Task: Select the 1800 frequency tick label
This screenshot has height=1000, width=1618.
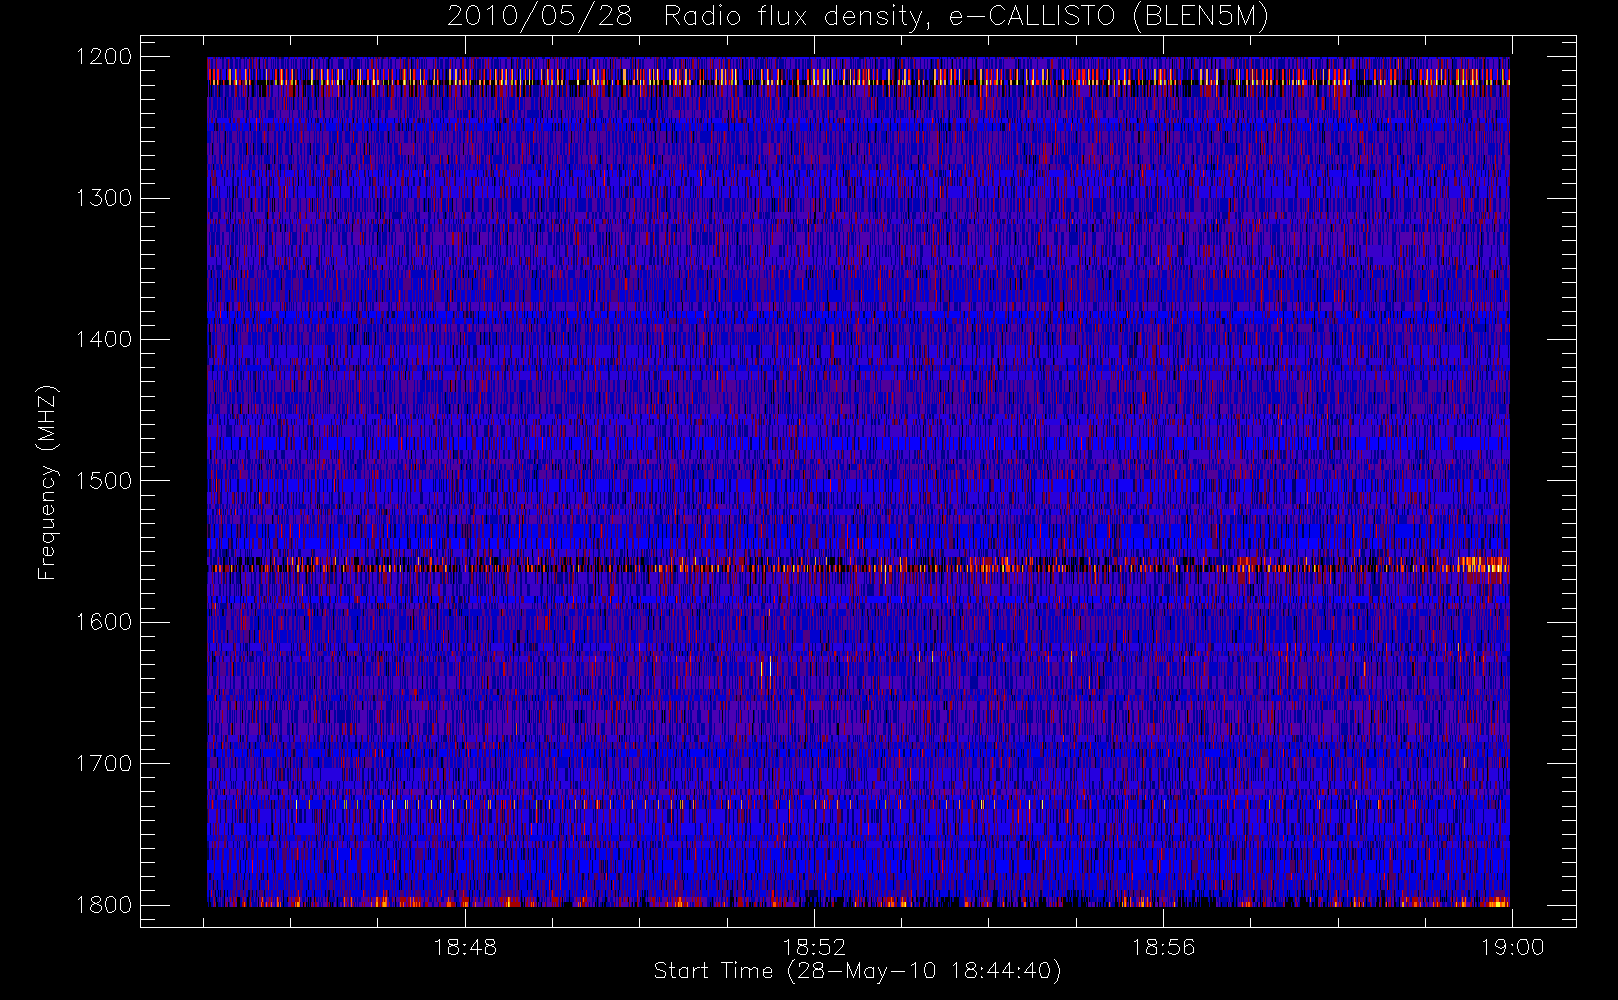Action: click(x=104, y=905)
